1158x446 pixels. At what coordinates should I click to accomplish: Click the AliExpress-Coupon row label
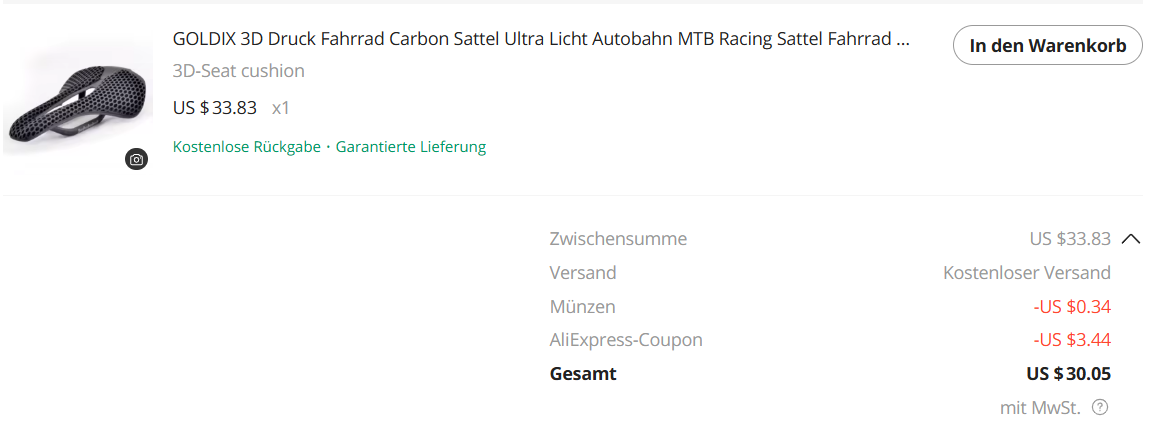(626, 340)
